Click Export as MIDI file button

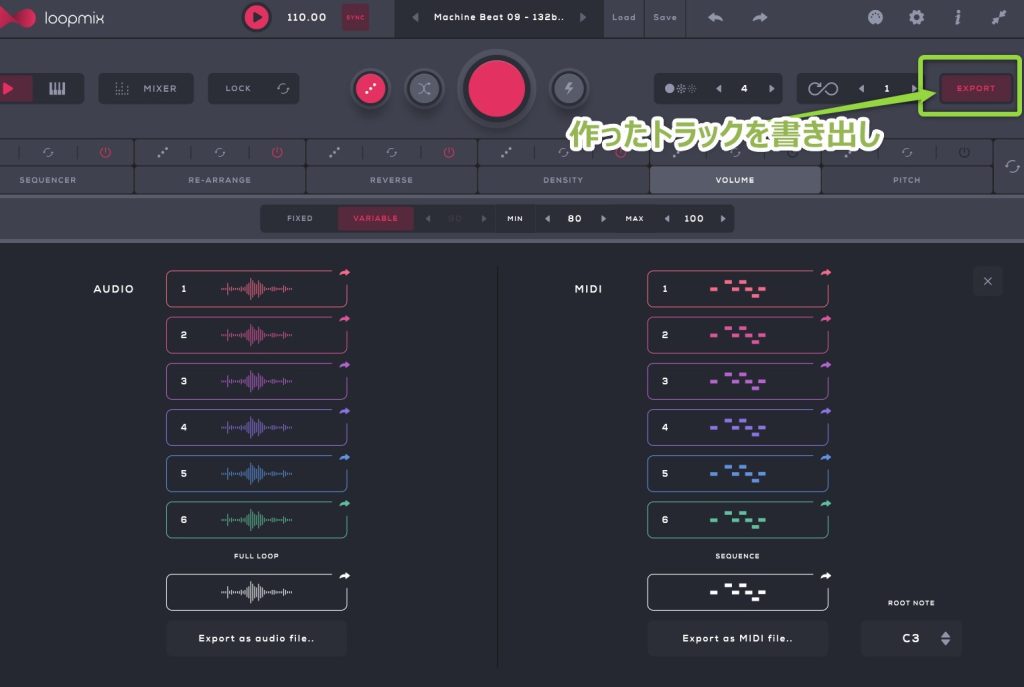737,638
